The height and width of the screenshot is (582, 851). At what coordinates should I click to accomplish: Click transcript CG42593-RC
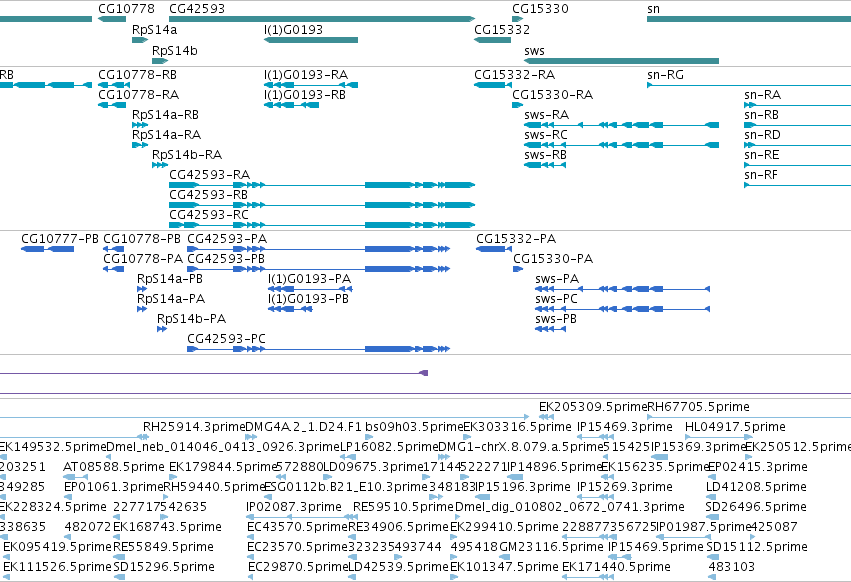tap(322, 225)
